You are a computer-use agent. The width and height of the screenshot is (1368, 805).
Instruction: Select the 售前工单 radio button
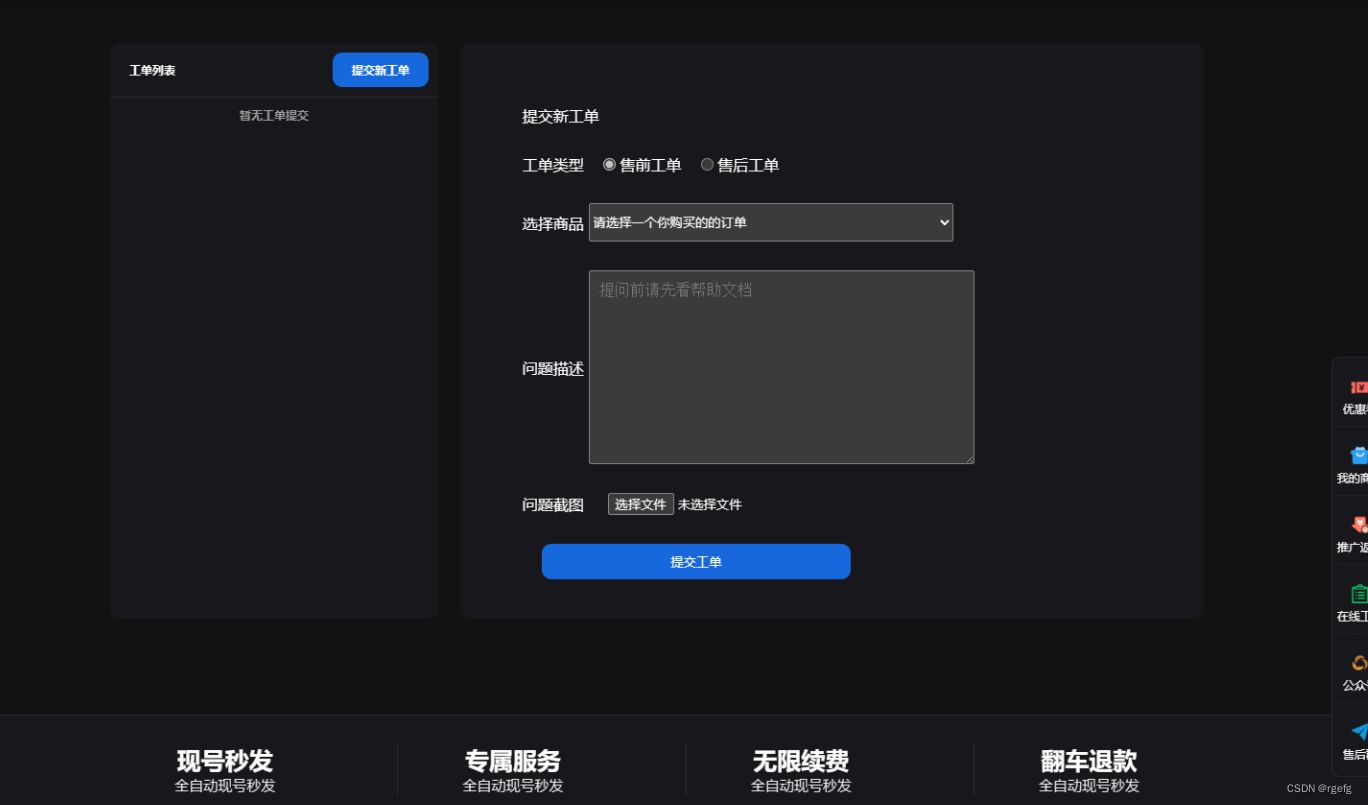pos(610,164)
